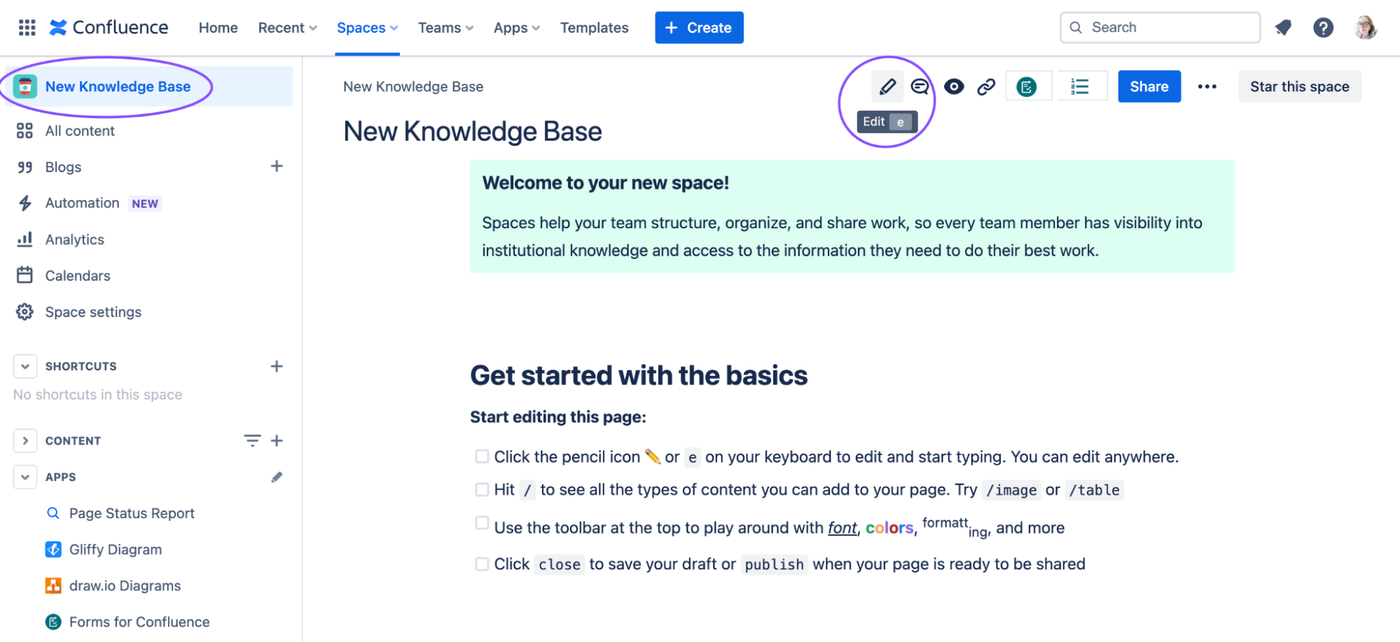The image size is (1400, 642).
Task: Click the New Knowledge Base page title
Action: 472,131
